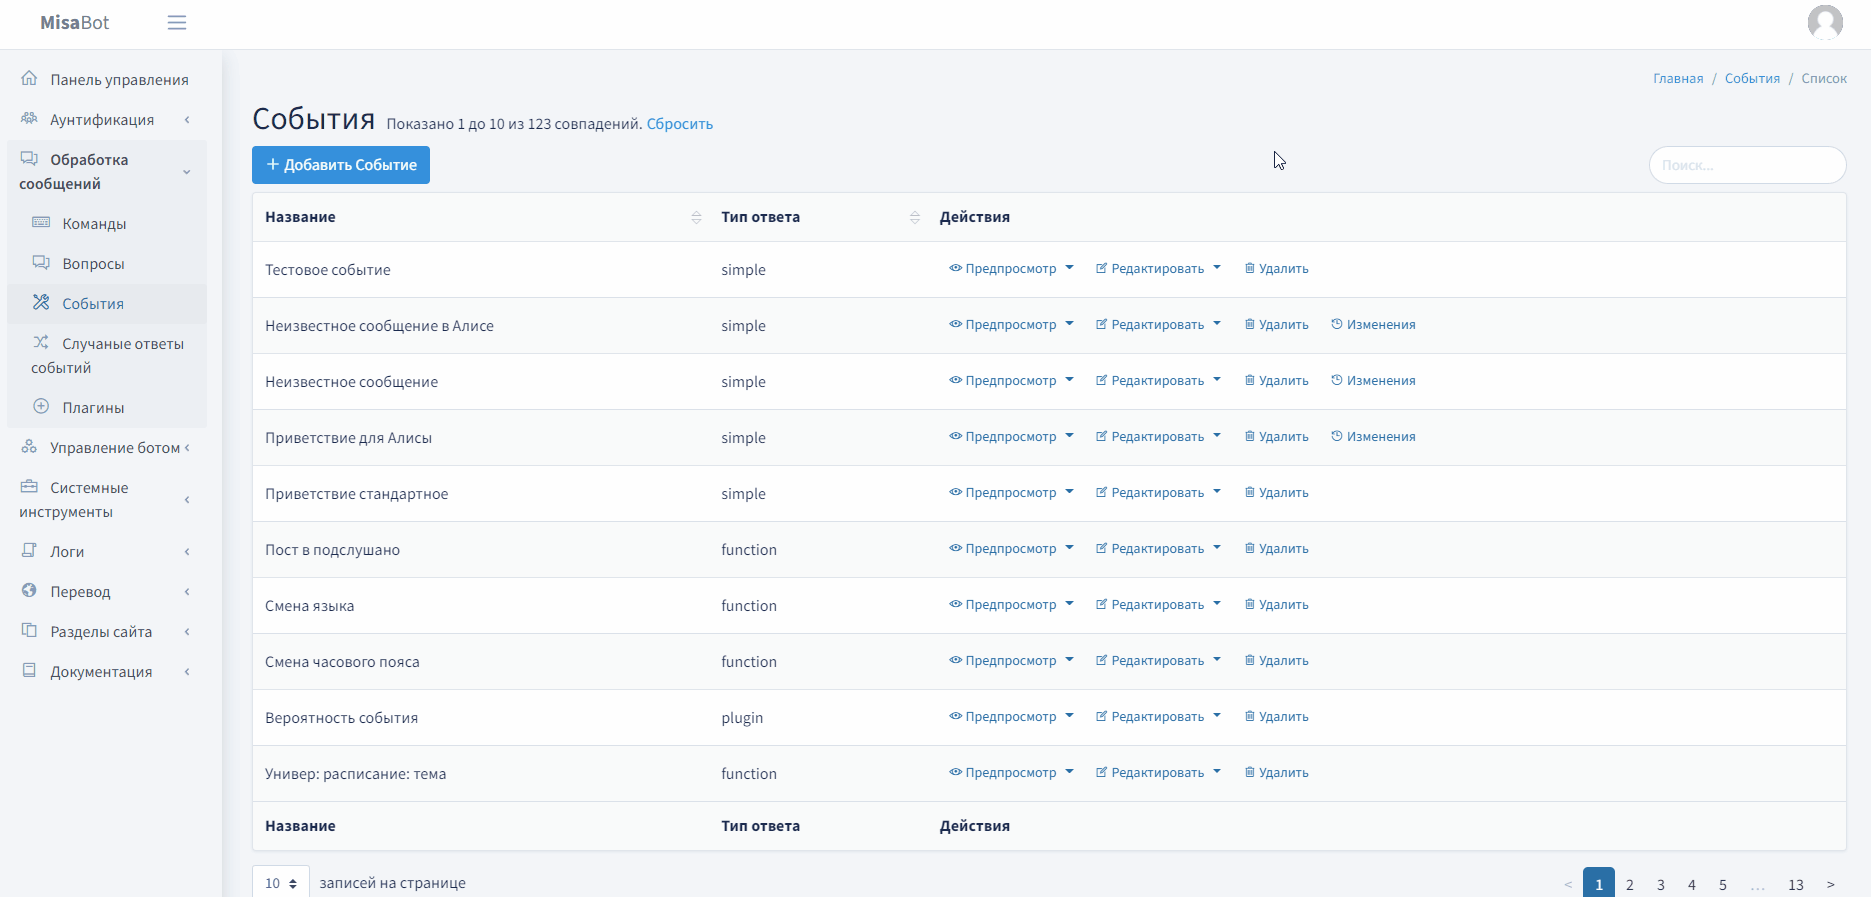Screen dimensions: 1871x897
Task: Click the Перевод globe icon
Action: pyautogui.click(x=29, y=590)
